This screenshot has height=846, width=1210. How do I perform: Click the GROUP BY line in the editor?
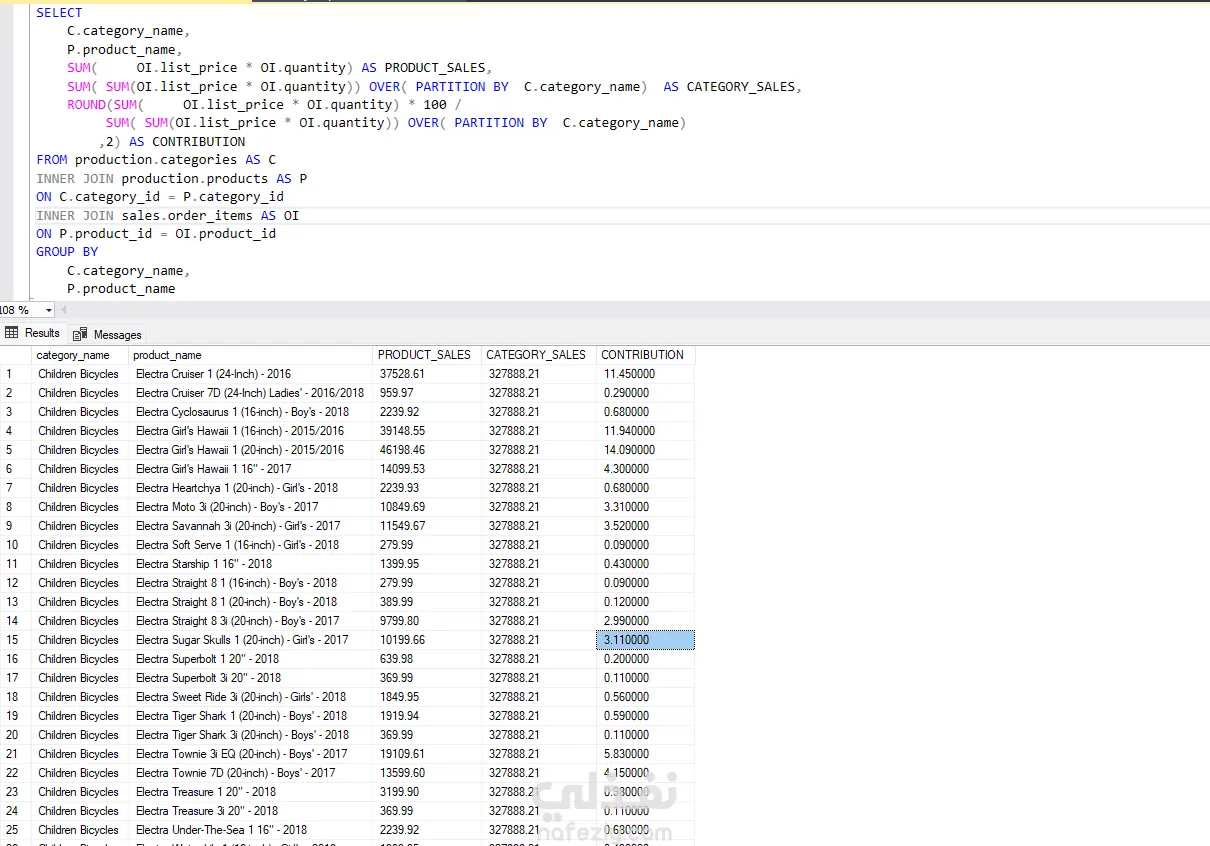coord(67,252)
